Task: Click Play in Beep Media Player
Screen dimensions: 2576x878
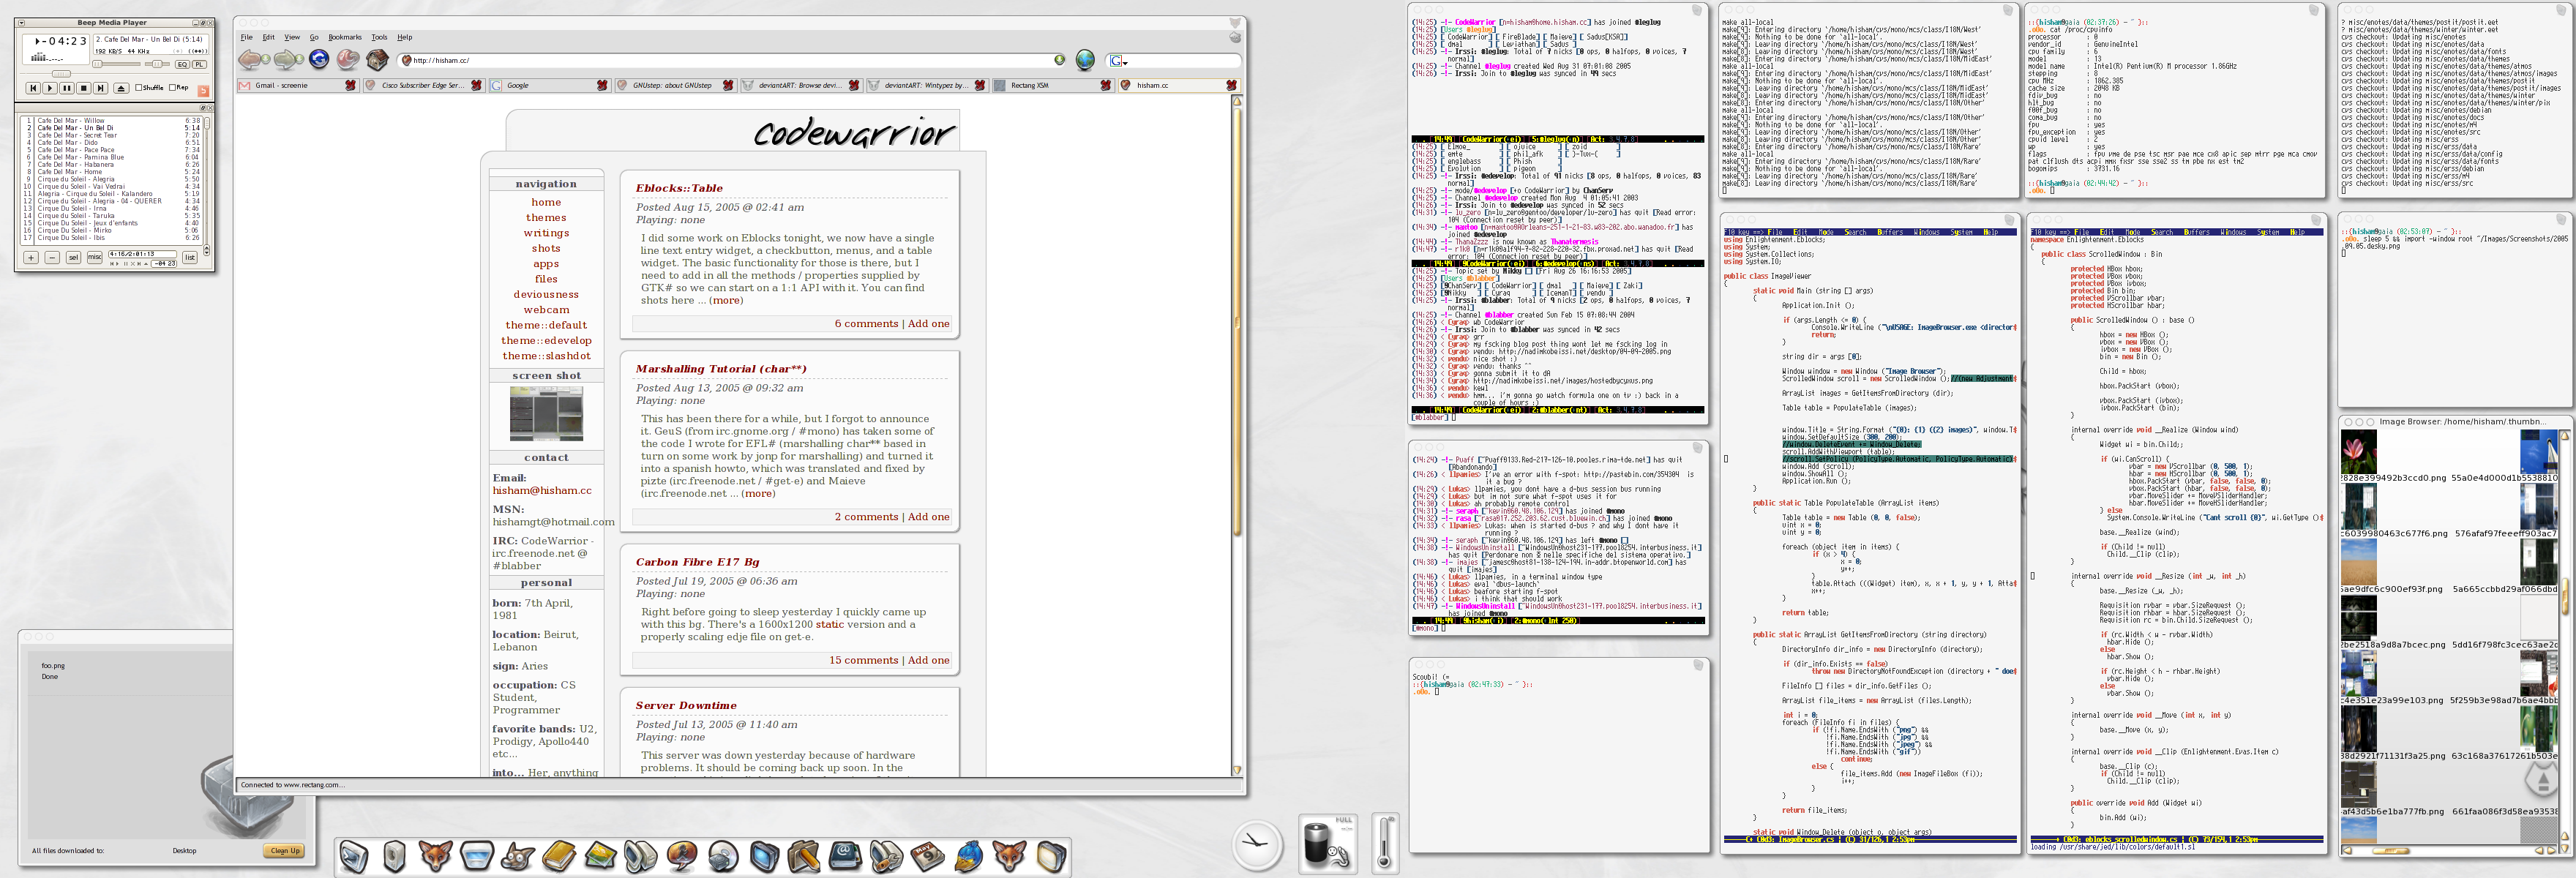Action: tap(50, 88)
